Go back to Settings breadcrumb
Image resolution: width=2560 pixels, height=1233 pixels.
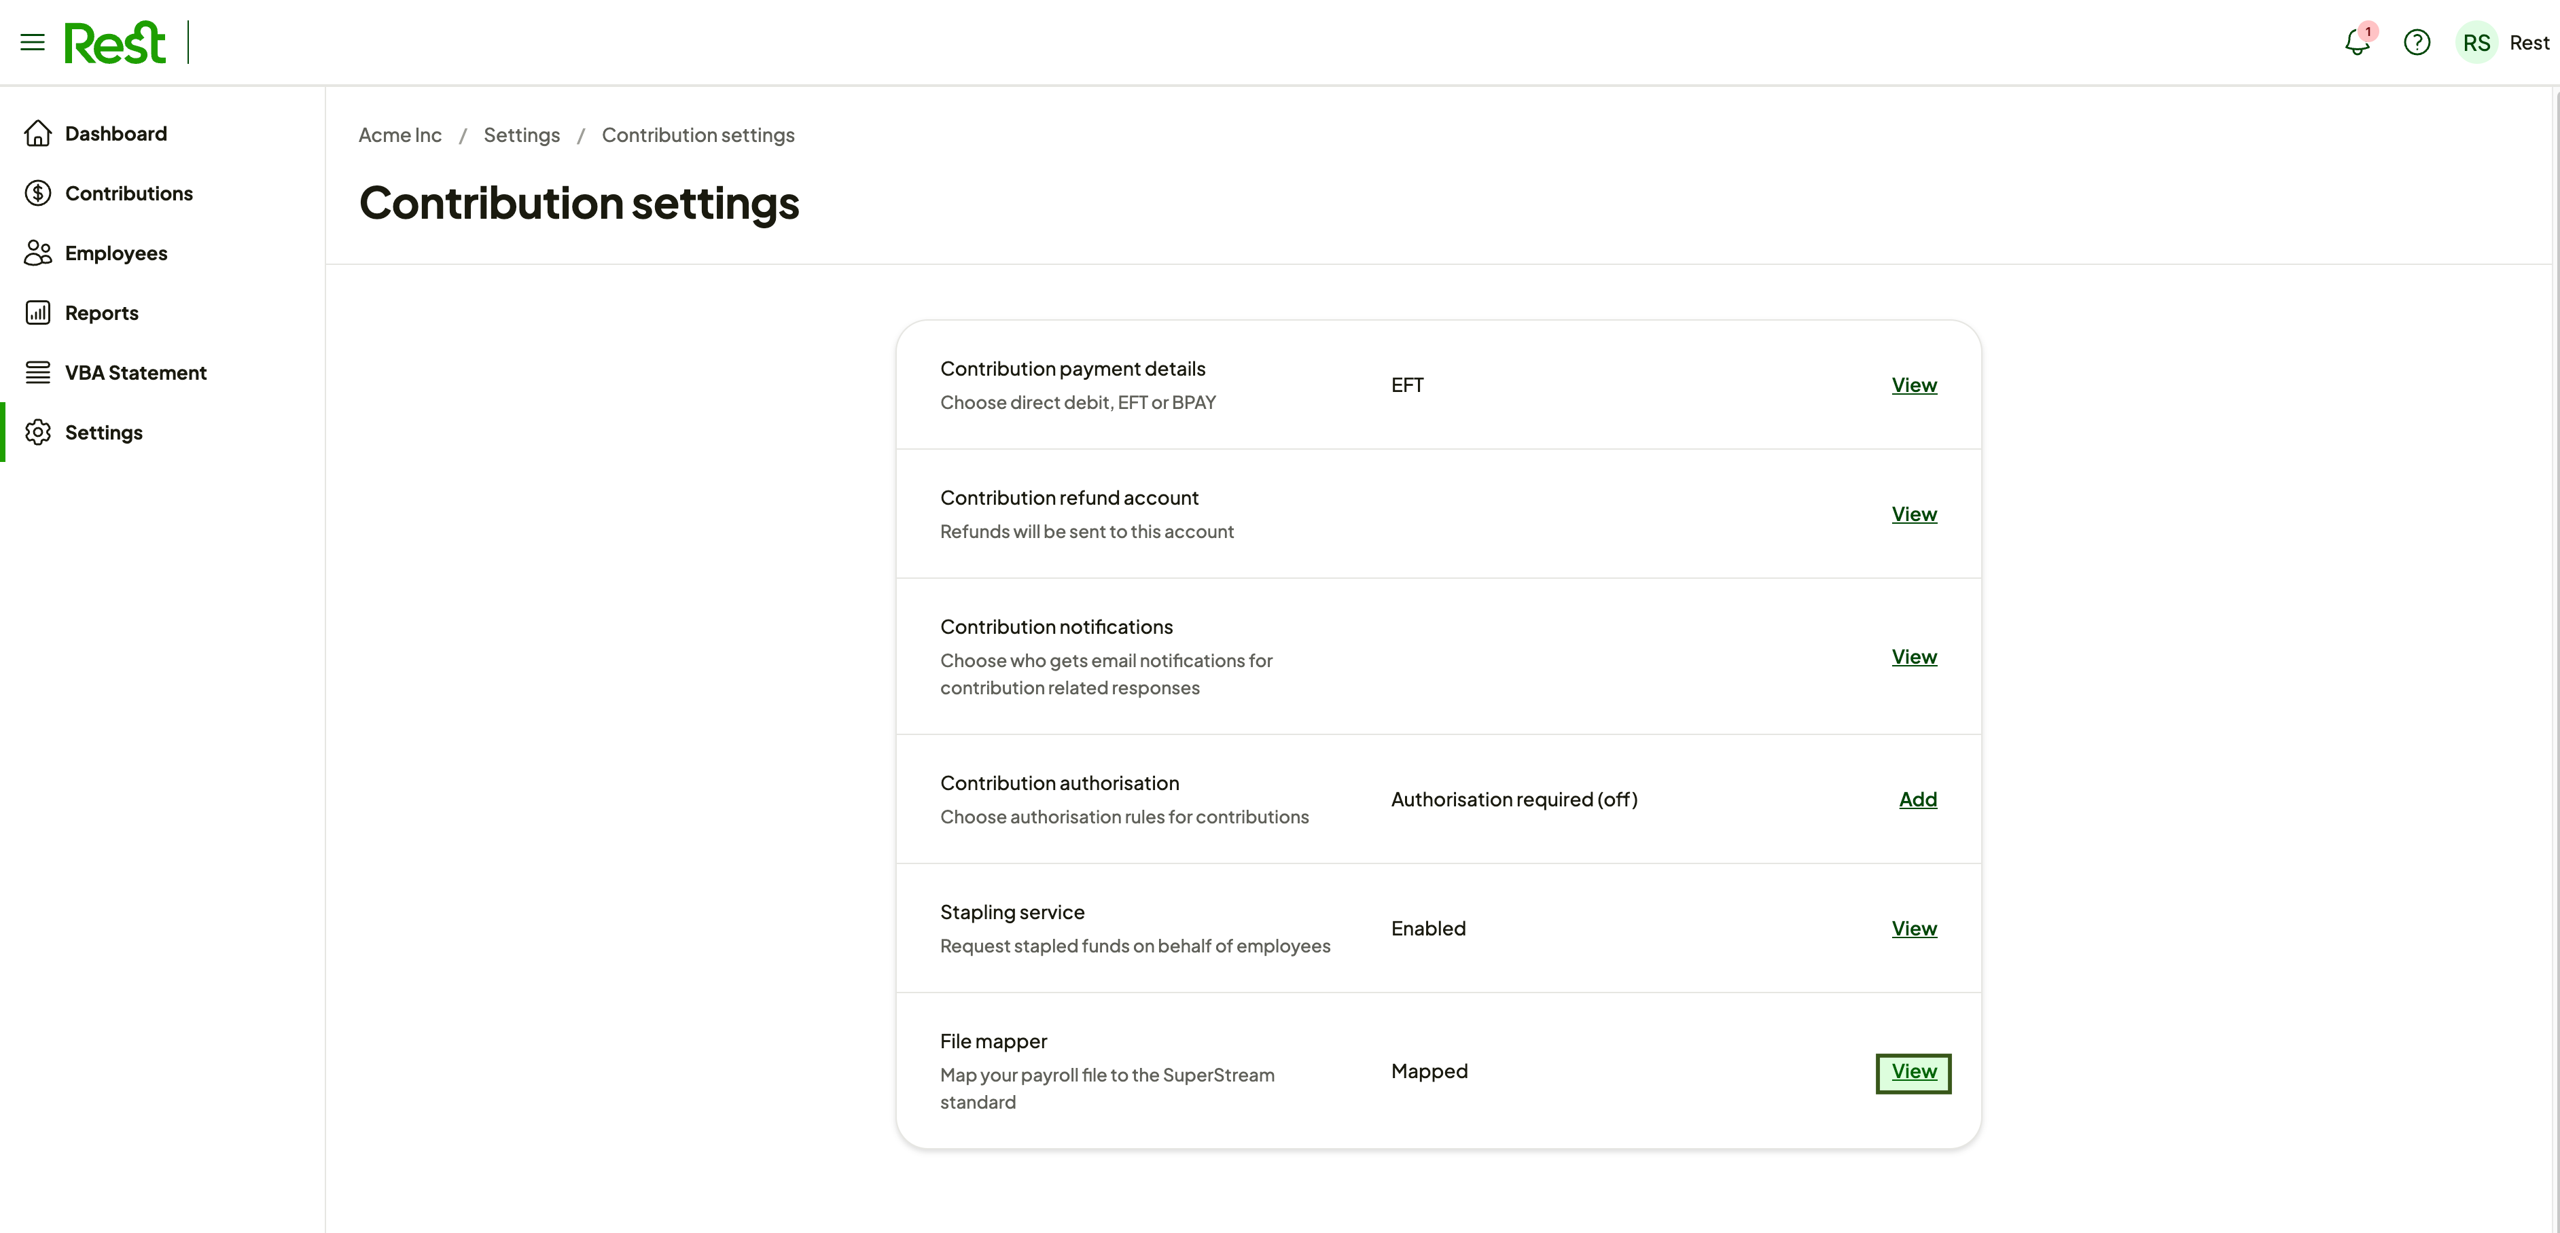point(521,135)
